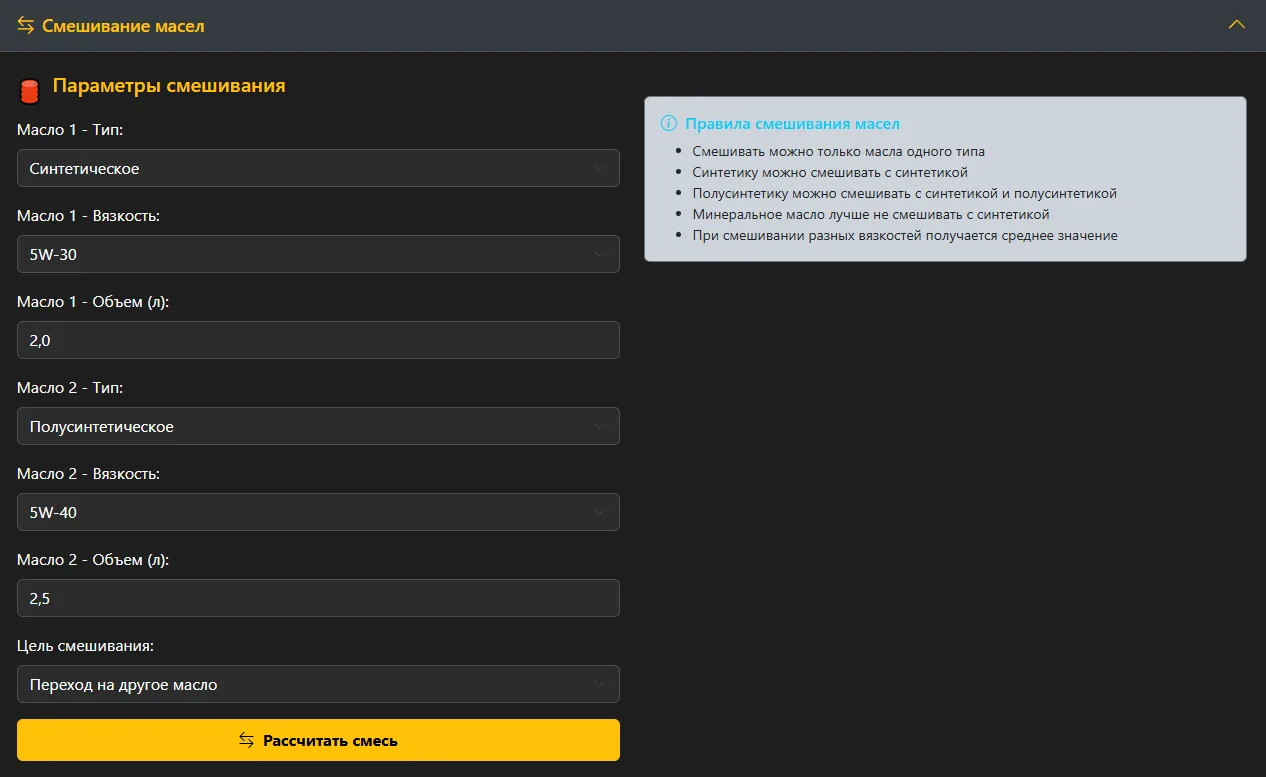Viewport: 1266px width, 777px height.
Task: Click the Смешивание масел header title
Action: point(123,26)
